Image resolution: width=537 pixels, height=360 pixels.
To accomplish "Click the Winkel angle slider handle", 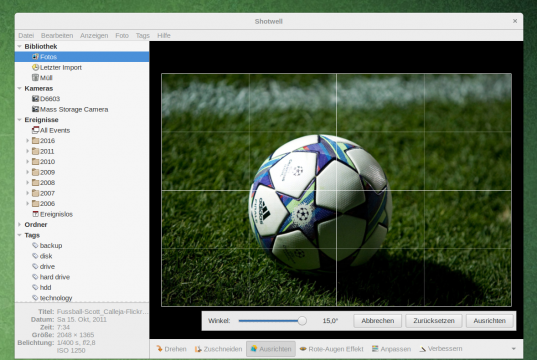I will (x=302, y=321).
